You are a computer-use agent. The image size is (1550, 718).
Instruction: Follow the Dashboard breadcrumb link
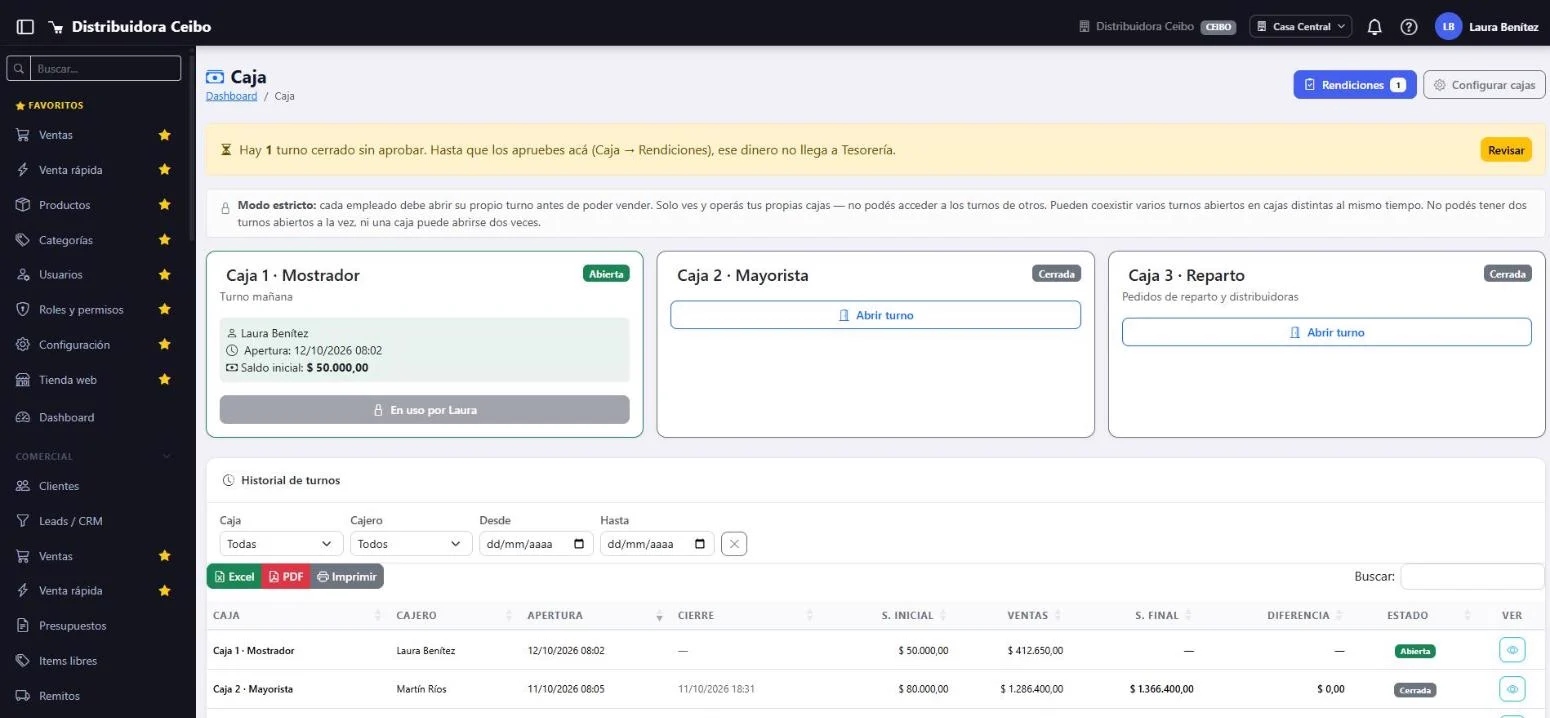pyautogui.click(x=231, y=96)
